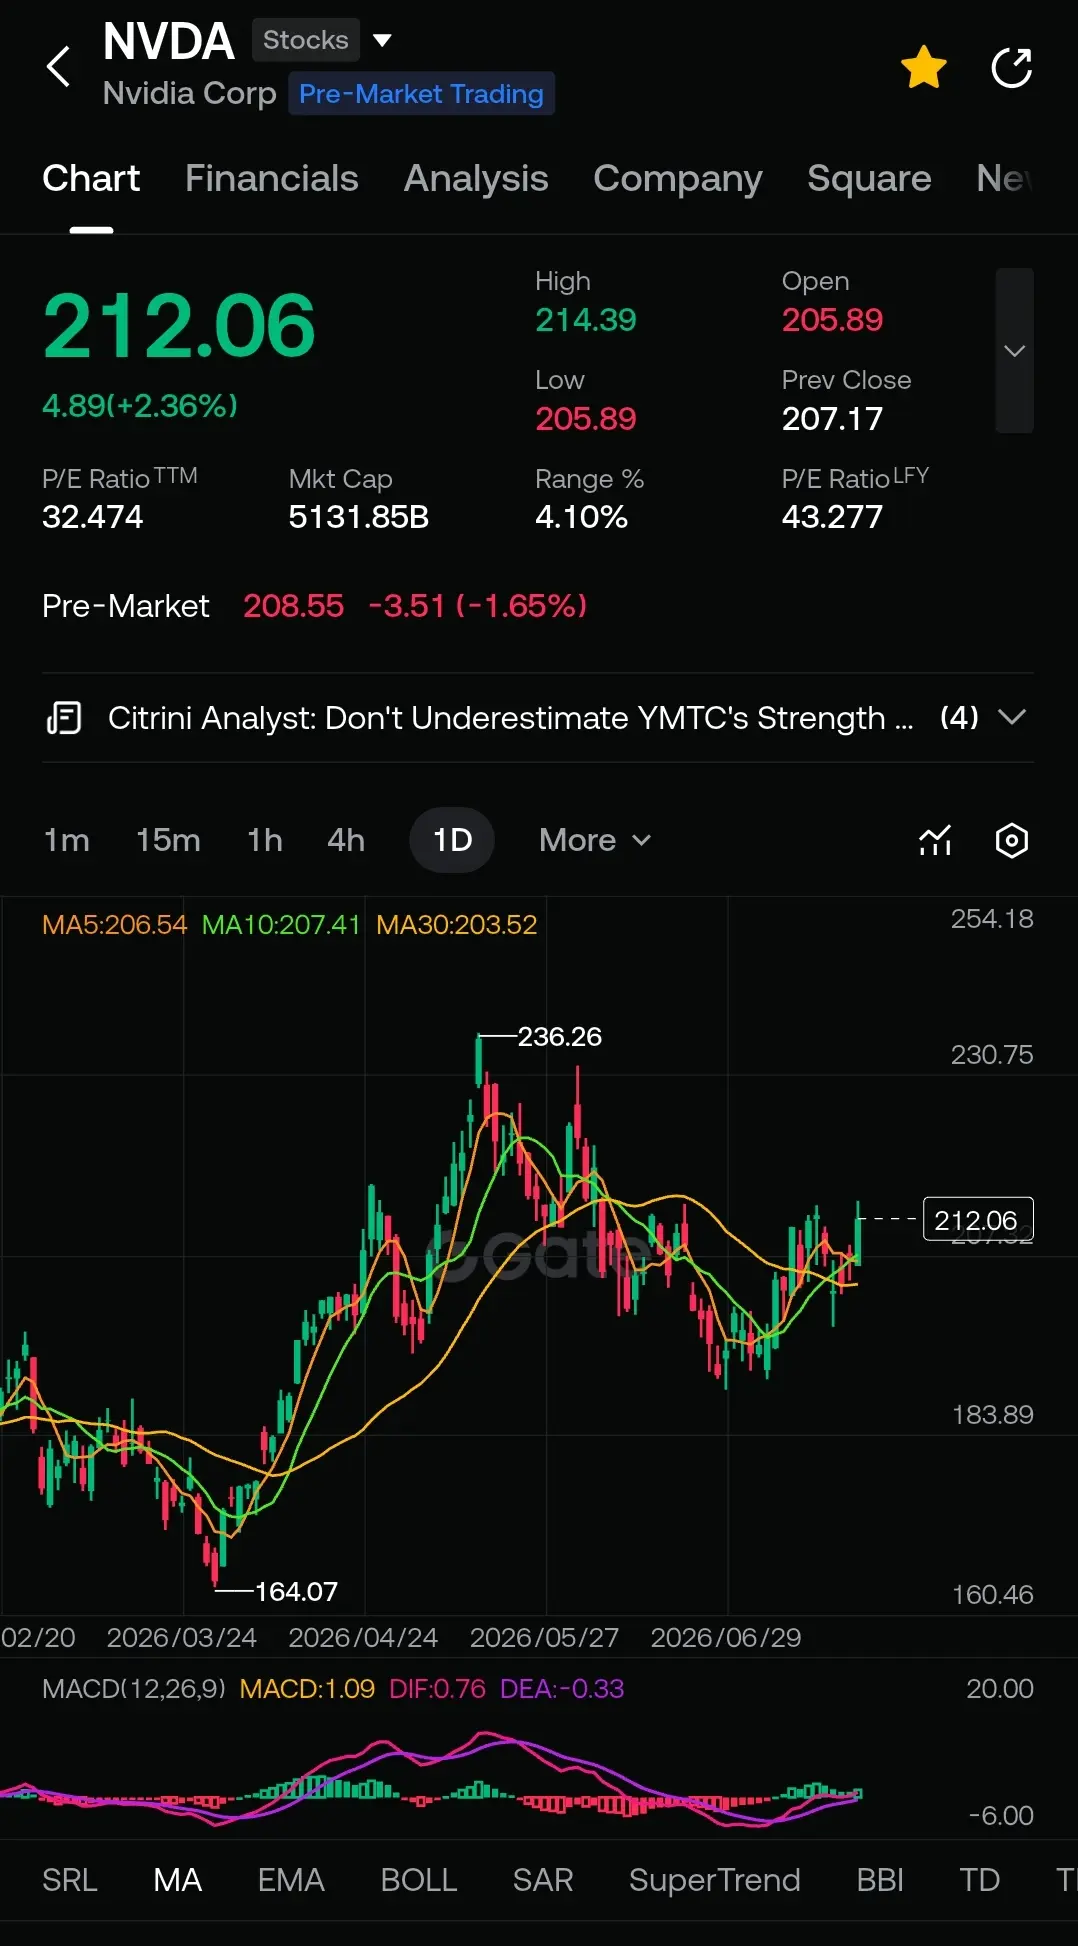
Task: Select the 1m timeframe
Action: click(67, 840)
